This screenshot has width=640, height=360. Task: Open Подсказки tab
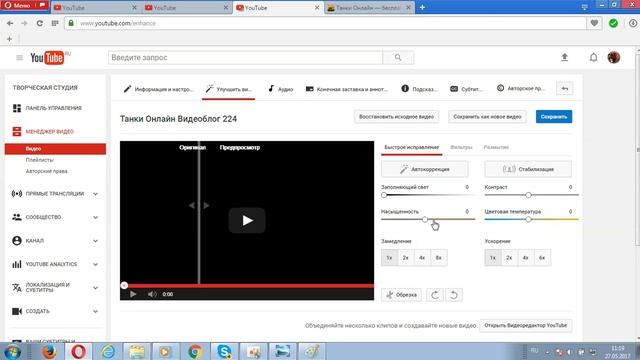[x=420, y=89]
